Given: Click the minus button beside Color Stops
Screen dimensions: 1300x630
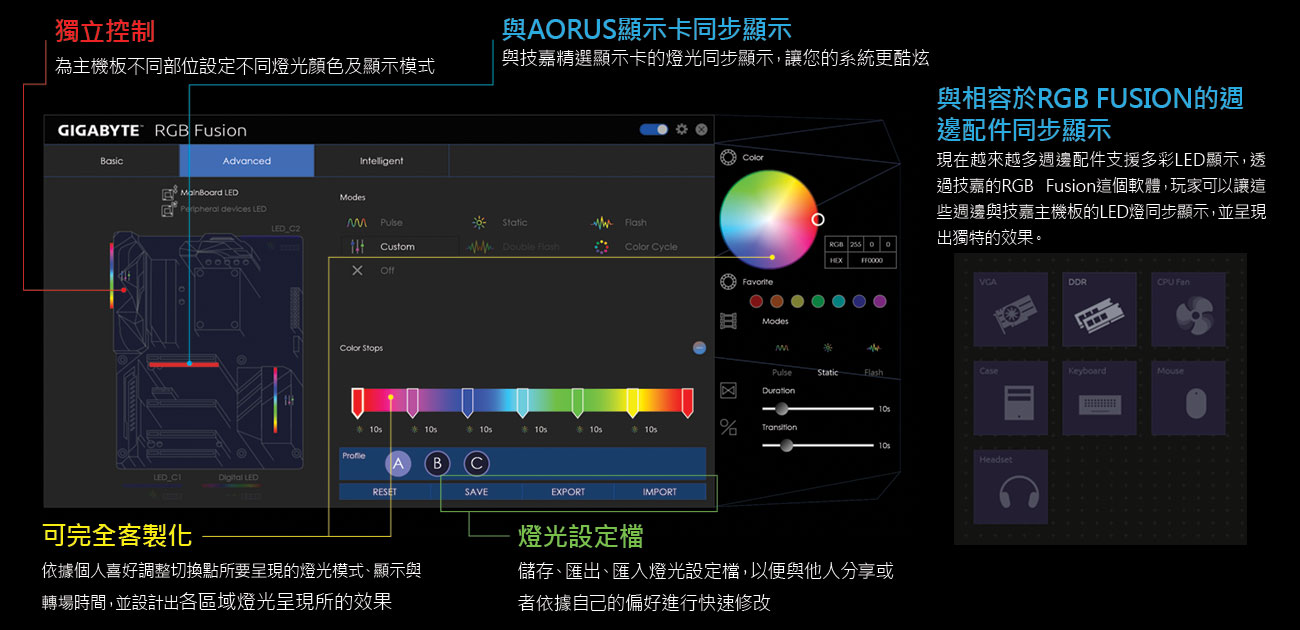Looking at the screenshot, I should (x=699, y=348).
